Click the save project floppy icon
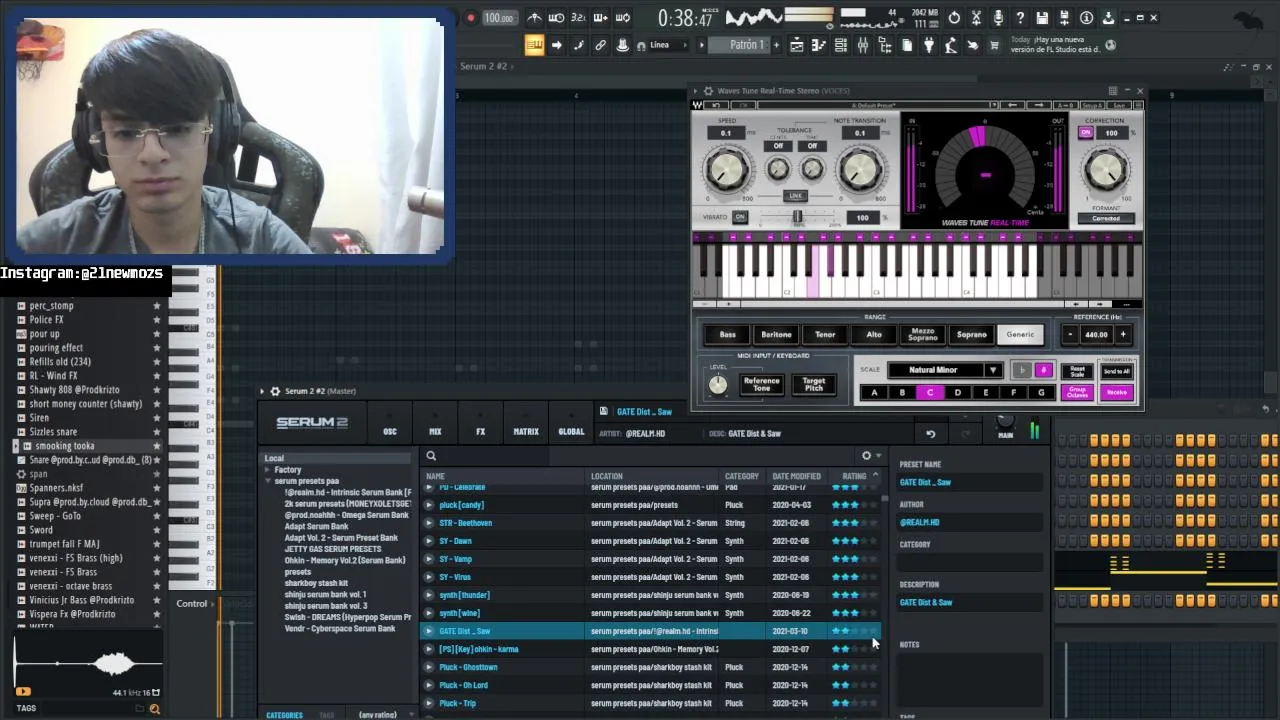 [x=1042, y=18]
